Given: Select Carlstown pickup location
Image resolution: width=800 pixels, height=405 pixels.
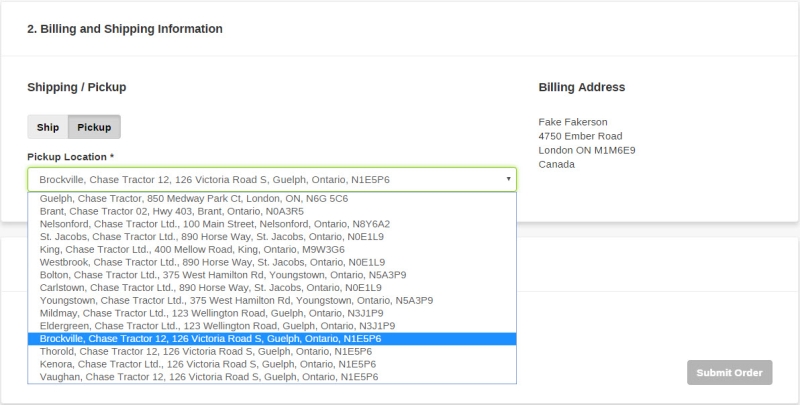Looking at the screenshot, I should 272,288.
